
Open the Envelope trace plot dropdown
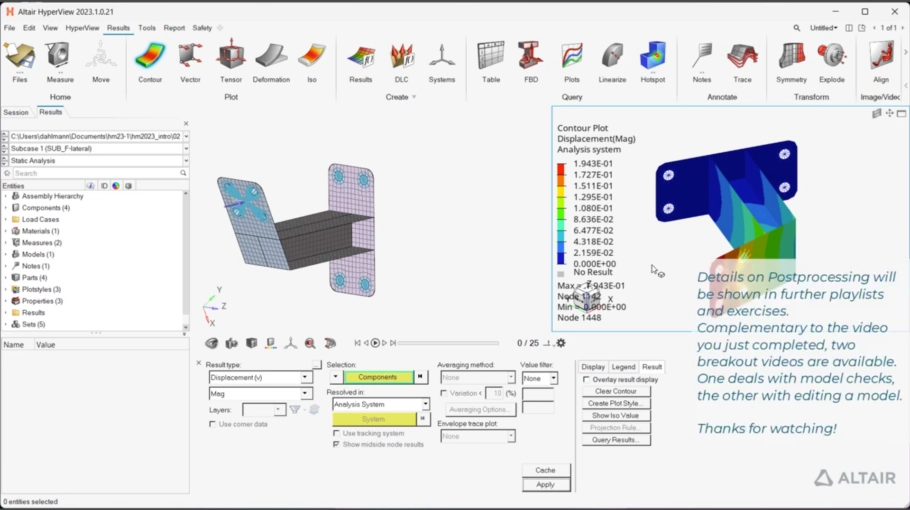pos(477,436)
